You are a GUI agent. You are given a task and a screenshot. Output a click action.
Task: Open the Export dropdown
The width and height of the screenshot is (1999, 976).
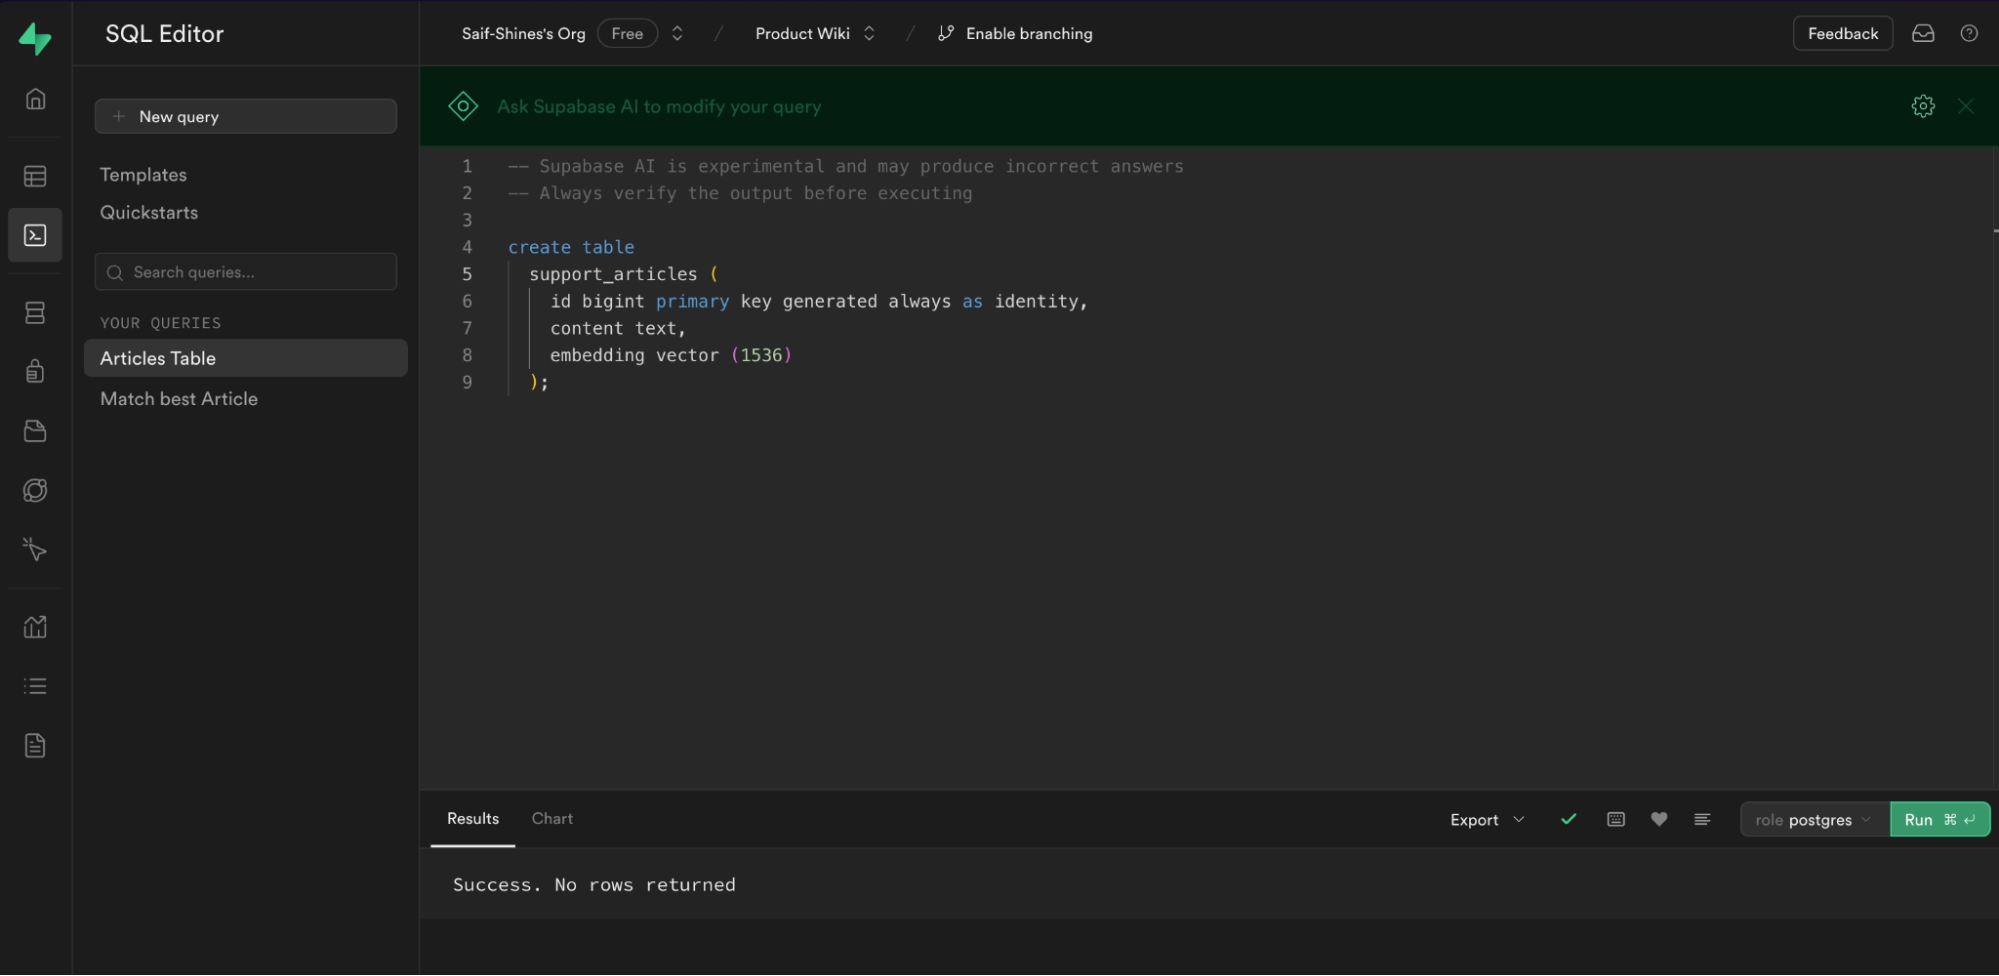coord(1486,819)
